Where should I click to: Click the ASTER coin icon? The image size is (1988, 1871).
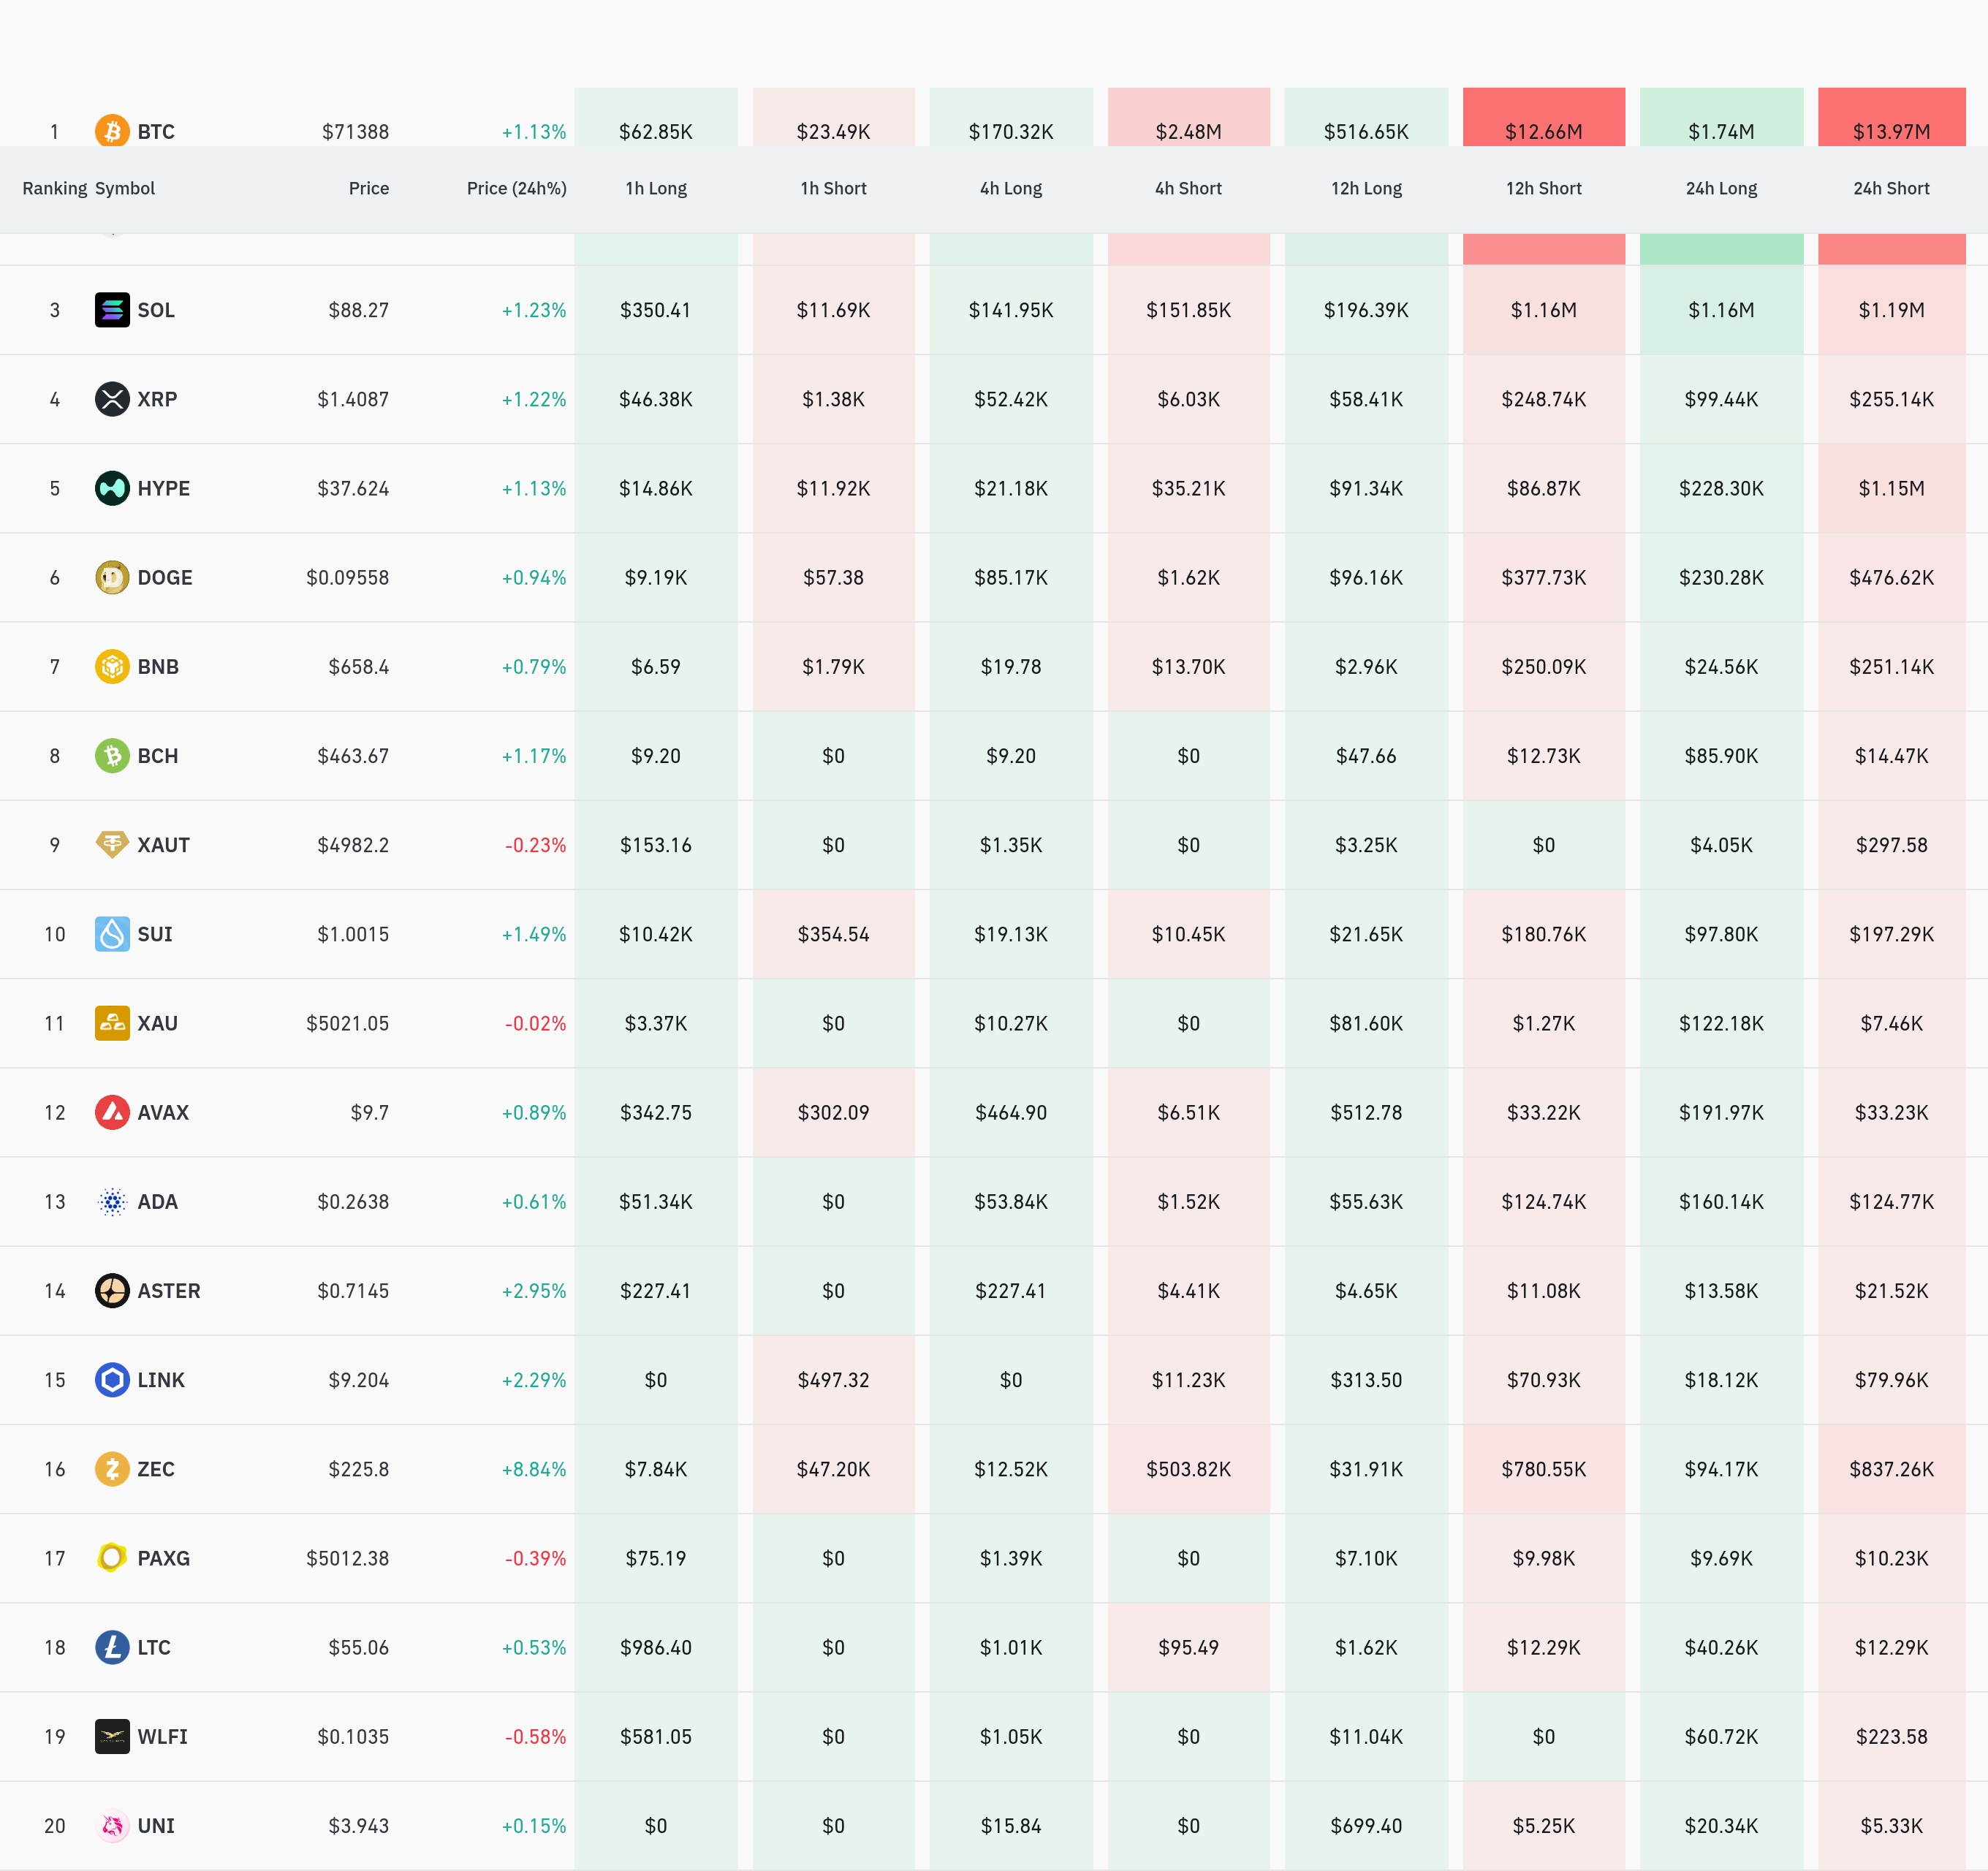click(x=112, y=1291)
